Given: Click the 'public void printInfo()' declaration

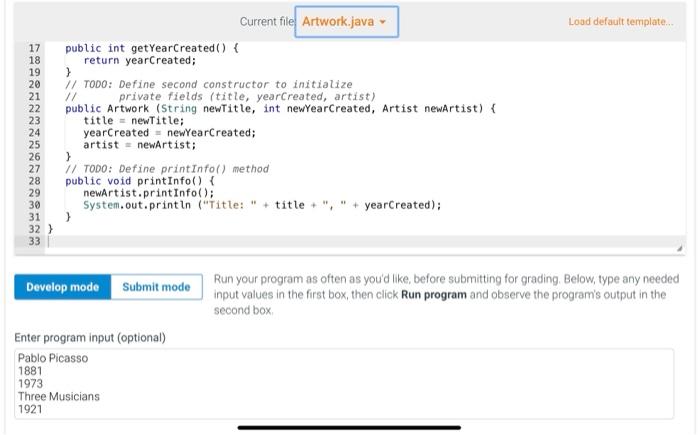Looking at the screenshot, I should (x=140, y=181).
